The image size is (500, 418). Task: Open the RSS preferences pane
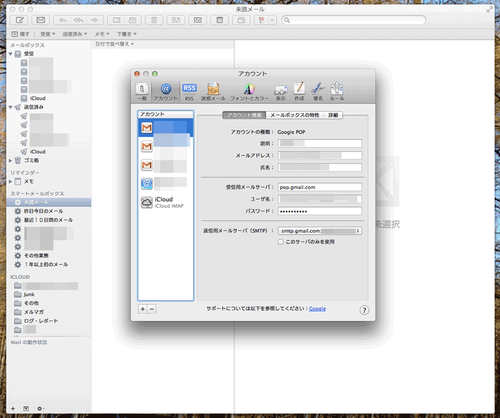pyautogui.click(x=189, y=91)
